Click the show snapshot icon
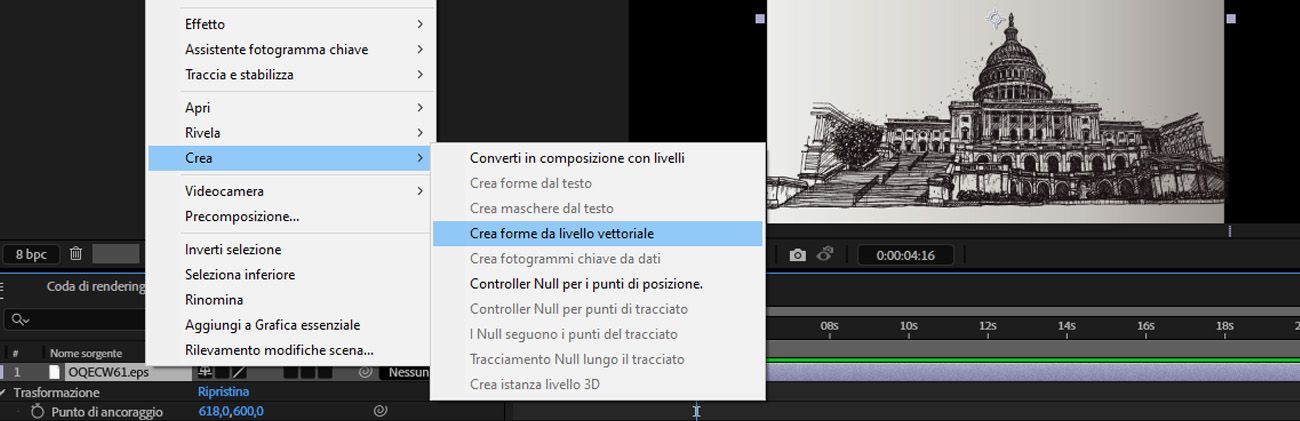This screenshot has height=421, width=1300. pos(827,255)
